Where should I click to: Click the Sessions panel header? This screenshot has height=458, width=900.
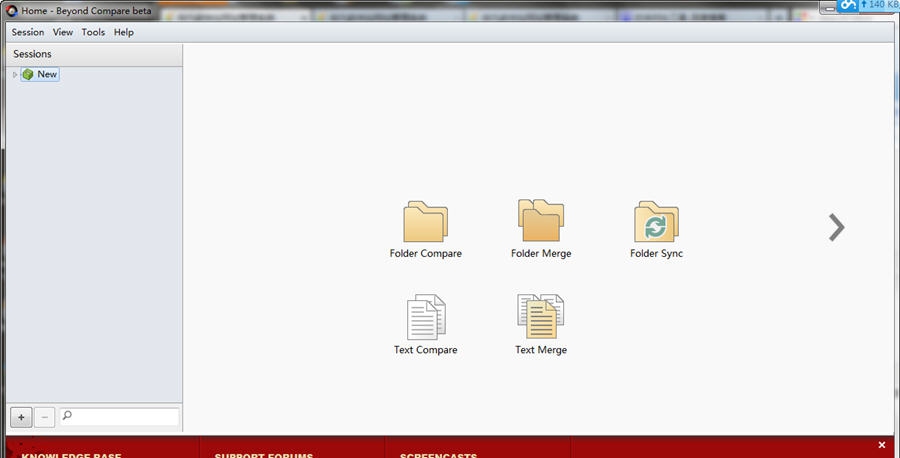[x=94, y=54]
